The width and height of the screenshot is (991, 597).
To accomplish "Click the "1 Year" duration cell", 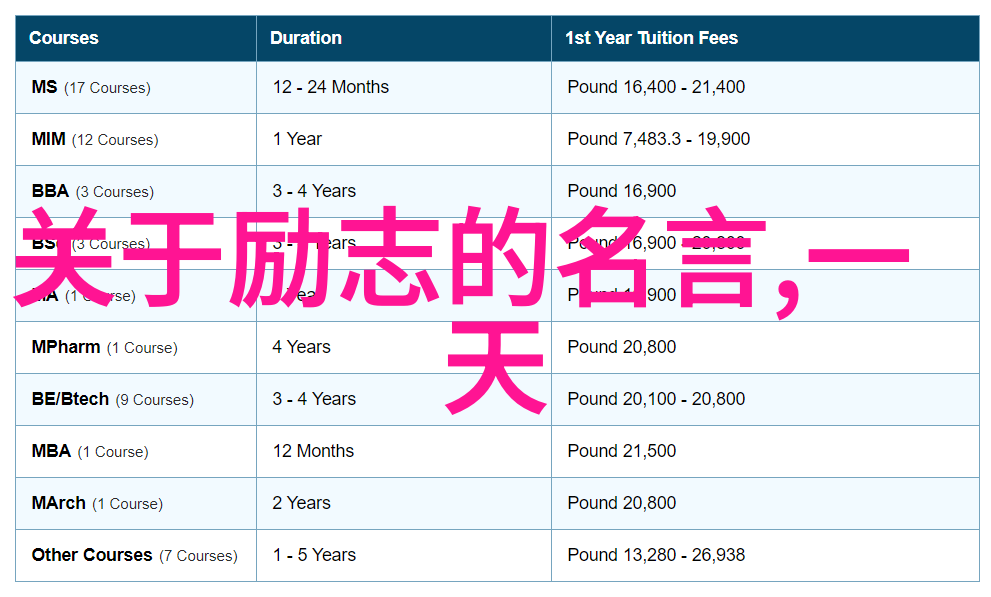I will pyautogui.click(x=404, y=140).
